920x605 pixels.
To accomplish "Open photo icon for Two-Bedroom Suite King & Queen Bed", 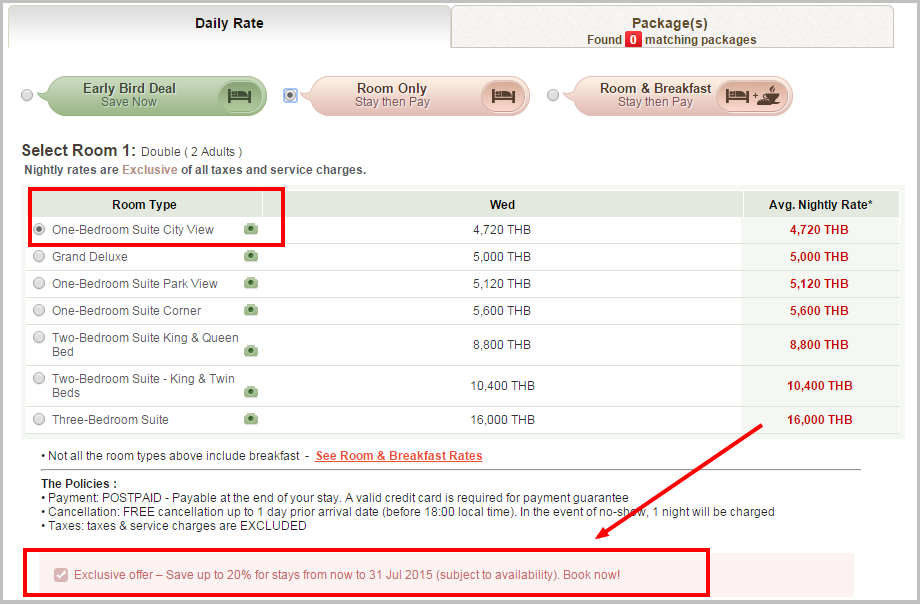I will (251, 351).
